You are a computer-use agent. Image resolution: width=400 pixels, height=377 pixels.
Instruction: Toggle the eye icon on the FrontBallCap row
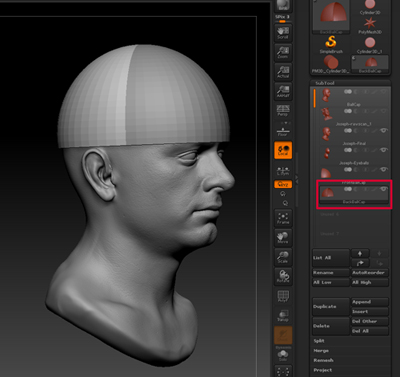click(384, 169)
